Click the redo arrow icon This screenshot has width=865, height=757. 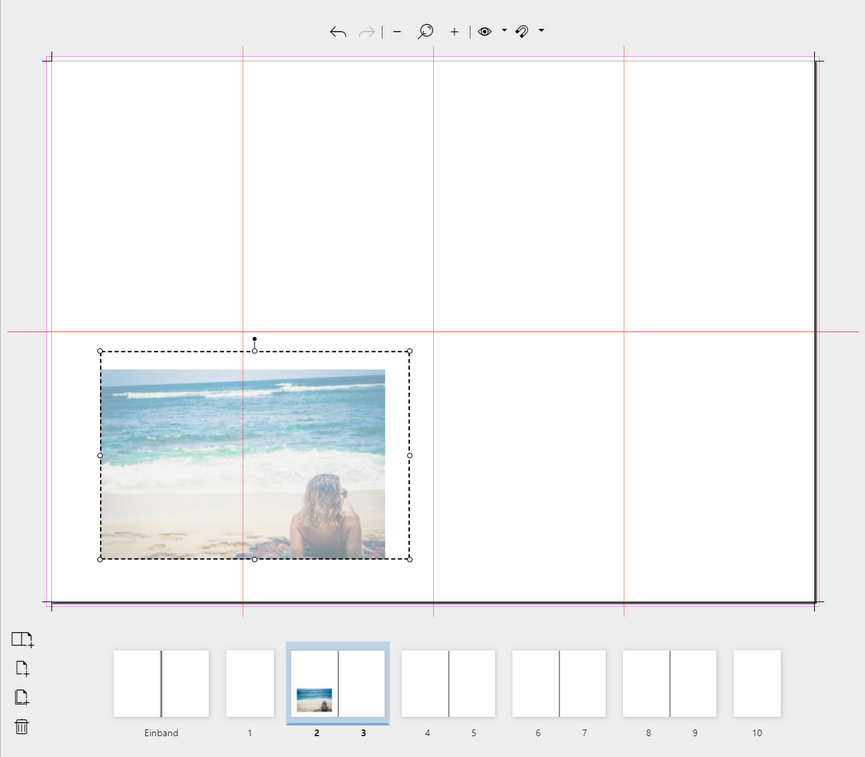(367, 32)
